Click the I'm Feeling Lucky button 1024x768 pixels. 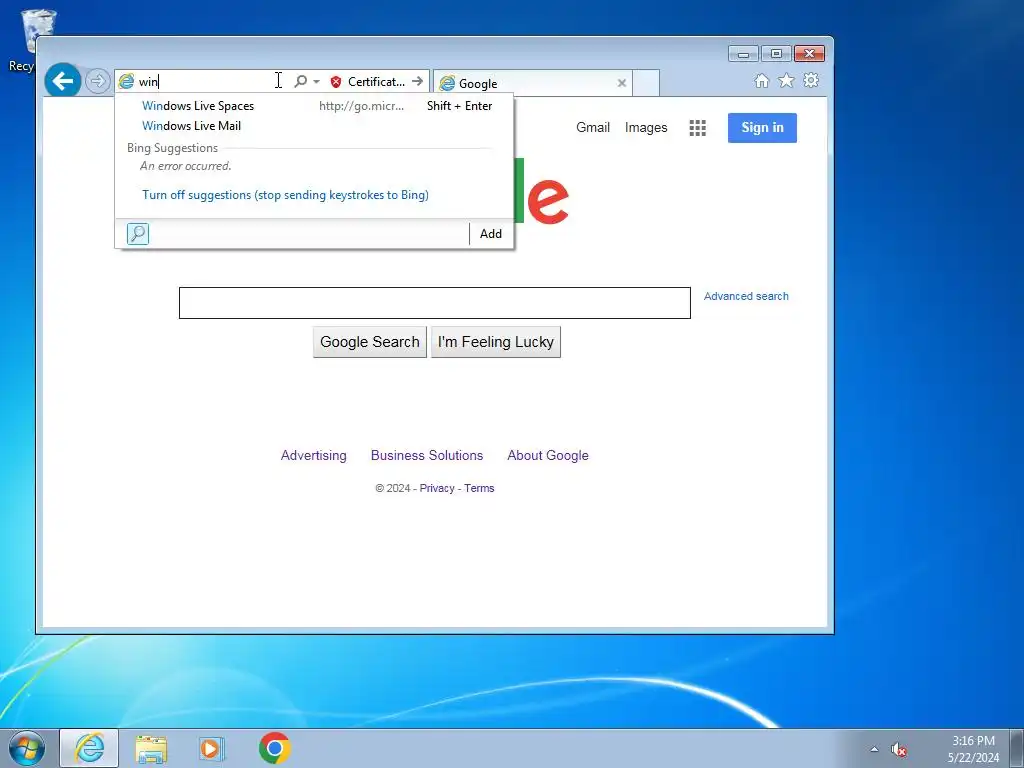point(496,342)
